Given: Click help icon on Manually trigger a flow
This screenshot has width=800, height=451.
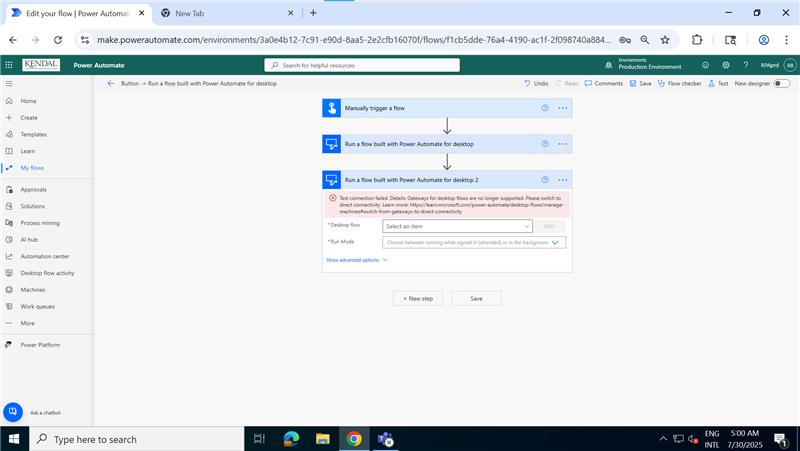Looking at the screenshot, I should (545, 108).
